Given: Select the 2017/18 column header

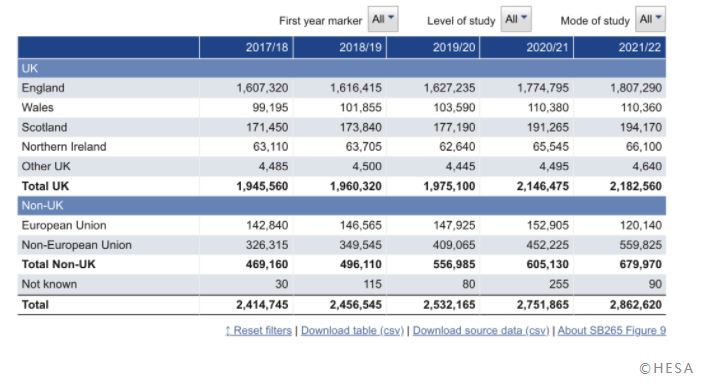Looking at the screenshot, I should tap(246, 48).
